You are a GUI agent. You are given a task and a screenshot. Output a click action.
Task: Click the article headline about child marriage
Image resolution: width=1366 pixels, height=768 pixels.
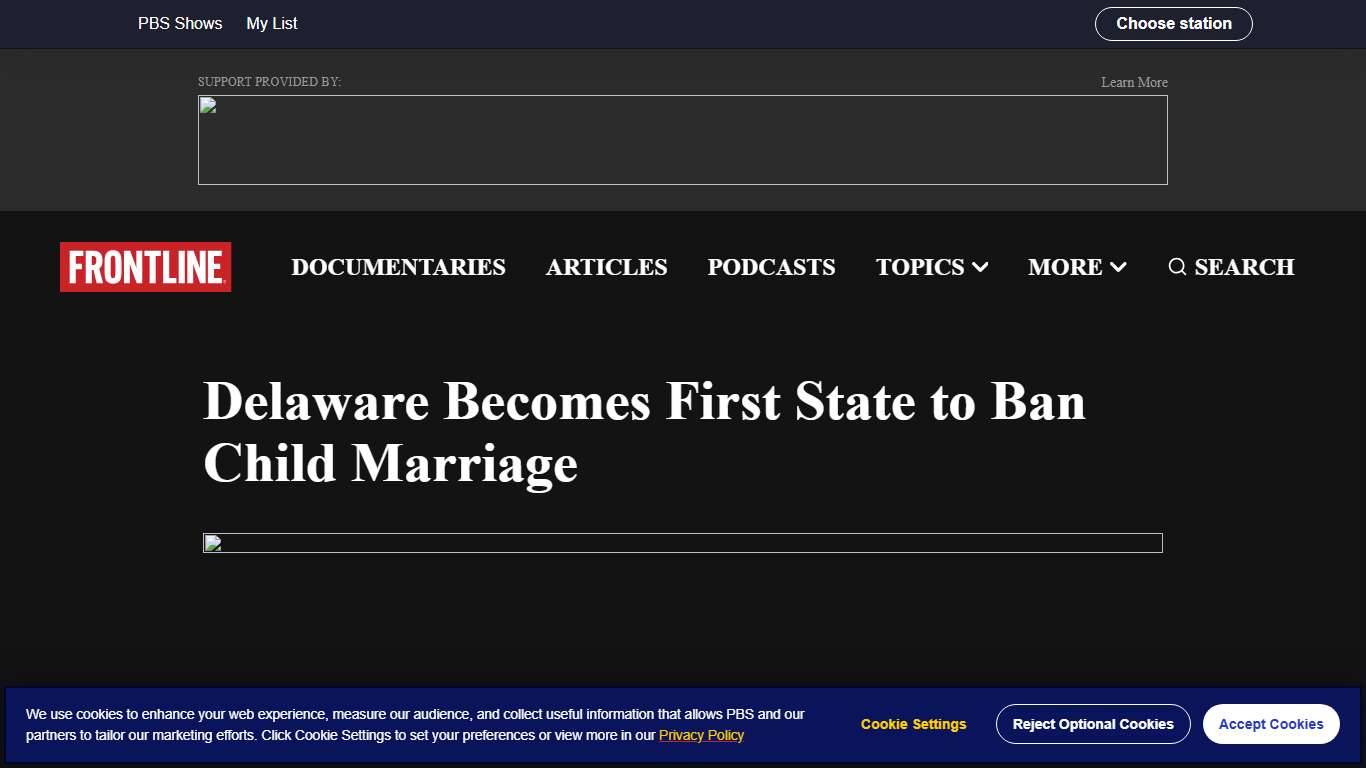643,431
